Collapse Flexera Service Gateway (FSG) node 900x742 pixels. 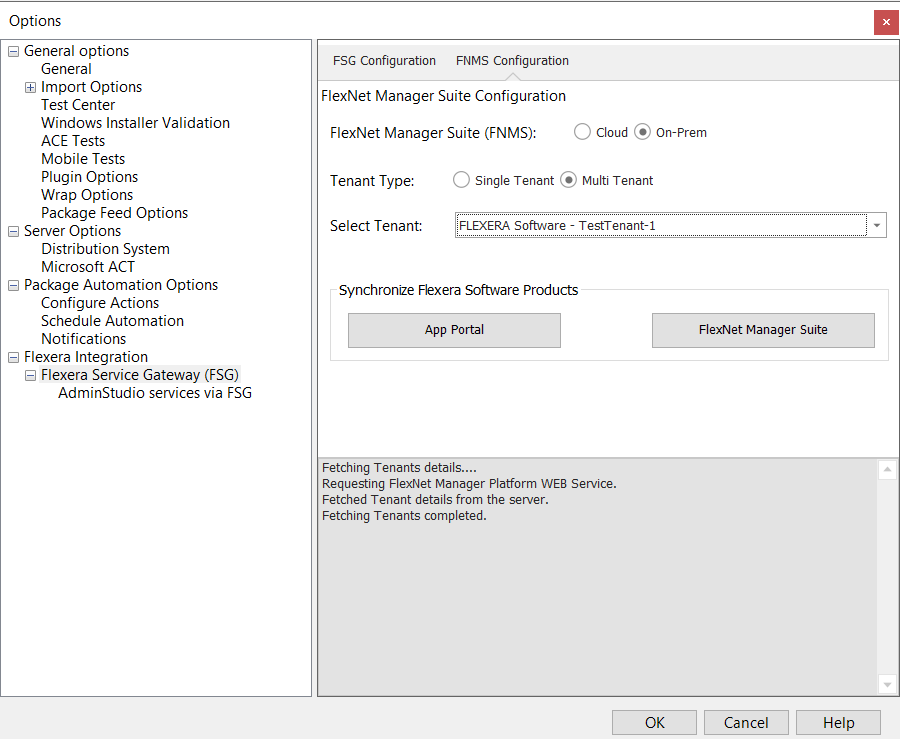point(31,375)
